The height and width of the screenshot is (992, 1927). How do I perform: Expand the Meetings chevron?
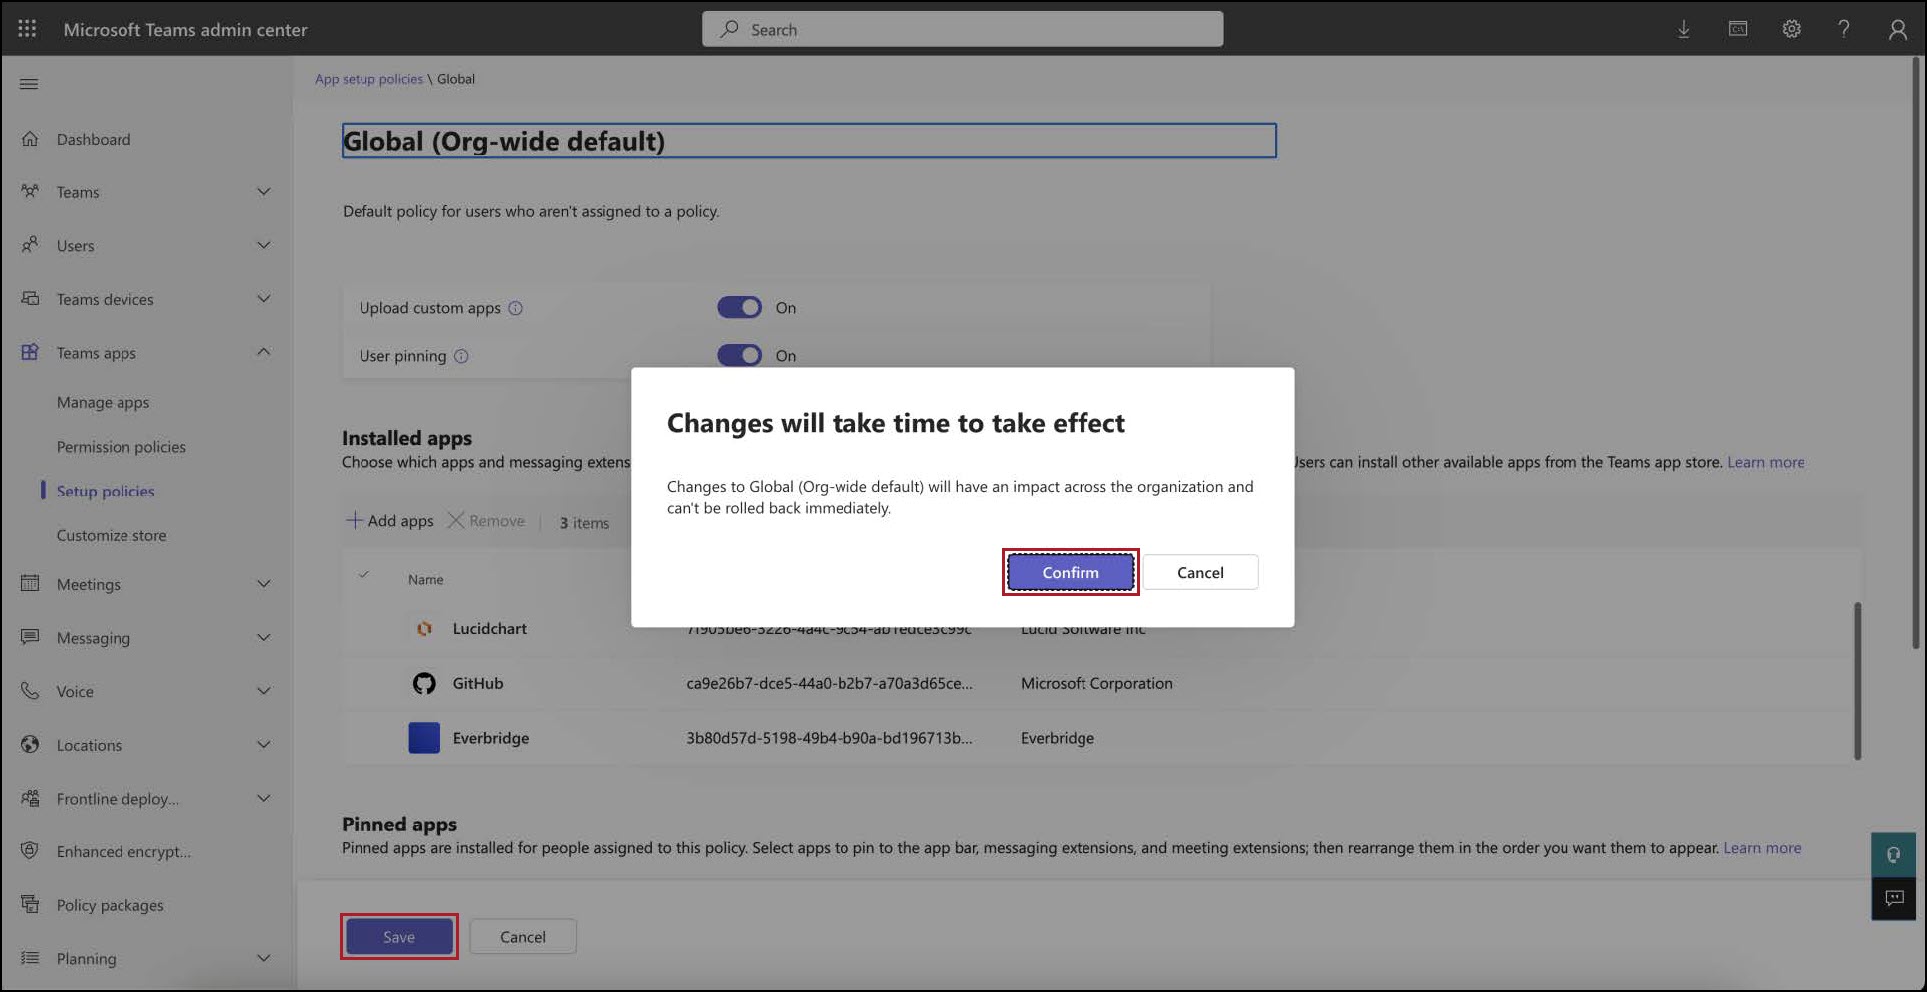pos(263,583)
